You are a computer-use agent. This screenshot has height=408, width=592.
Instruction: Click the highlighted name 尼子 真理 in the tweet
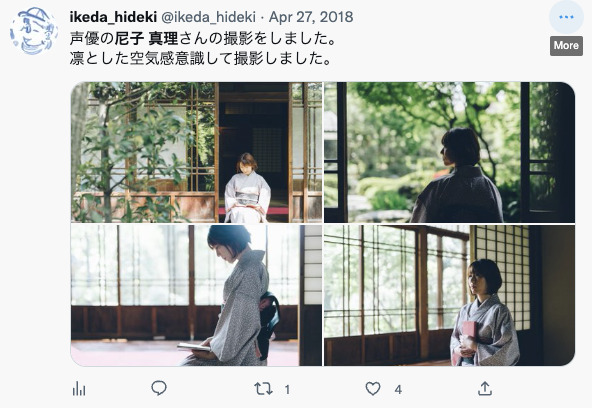tap(146, 38)
